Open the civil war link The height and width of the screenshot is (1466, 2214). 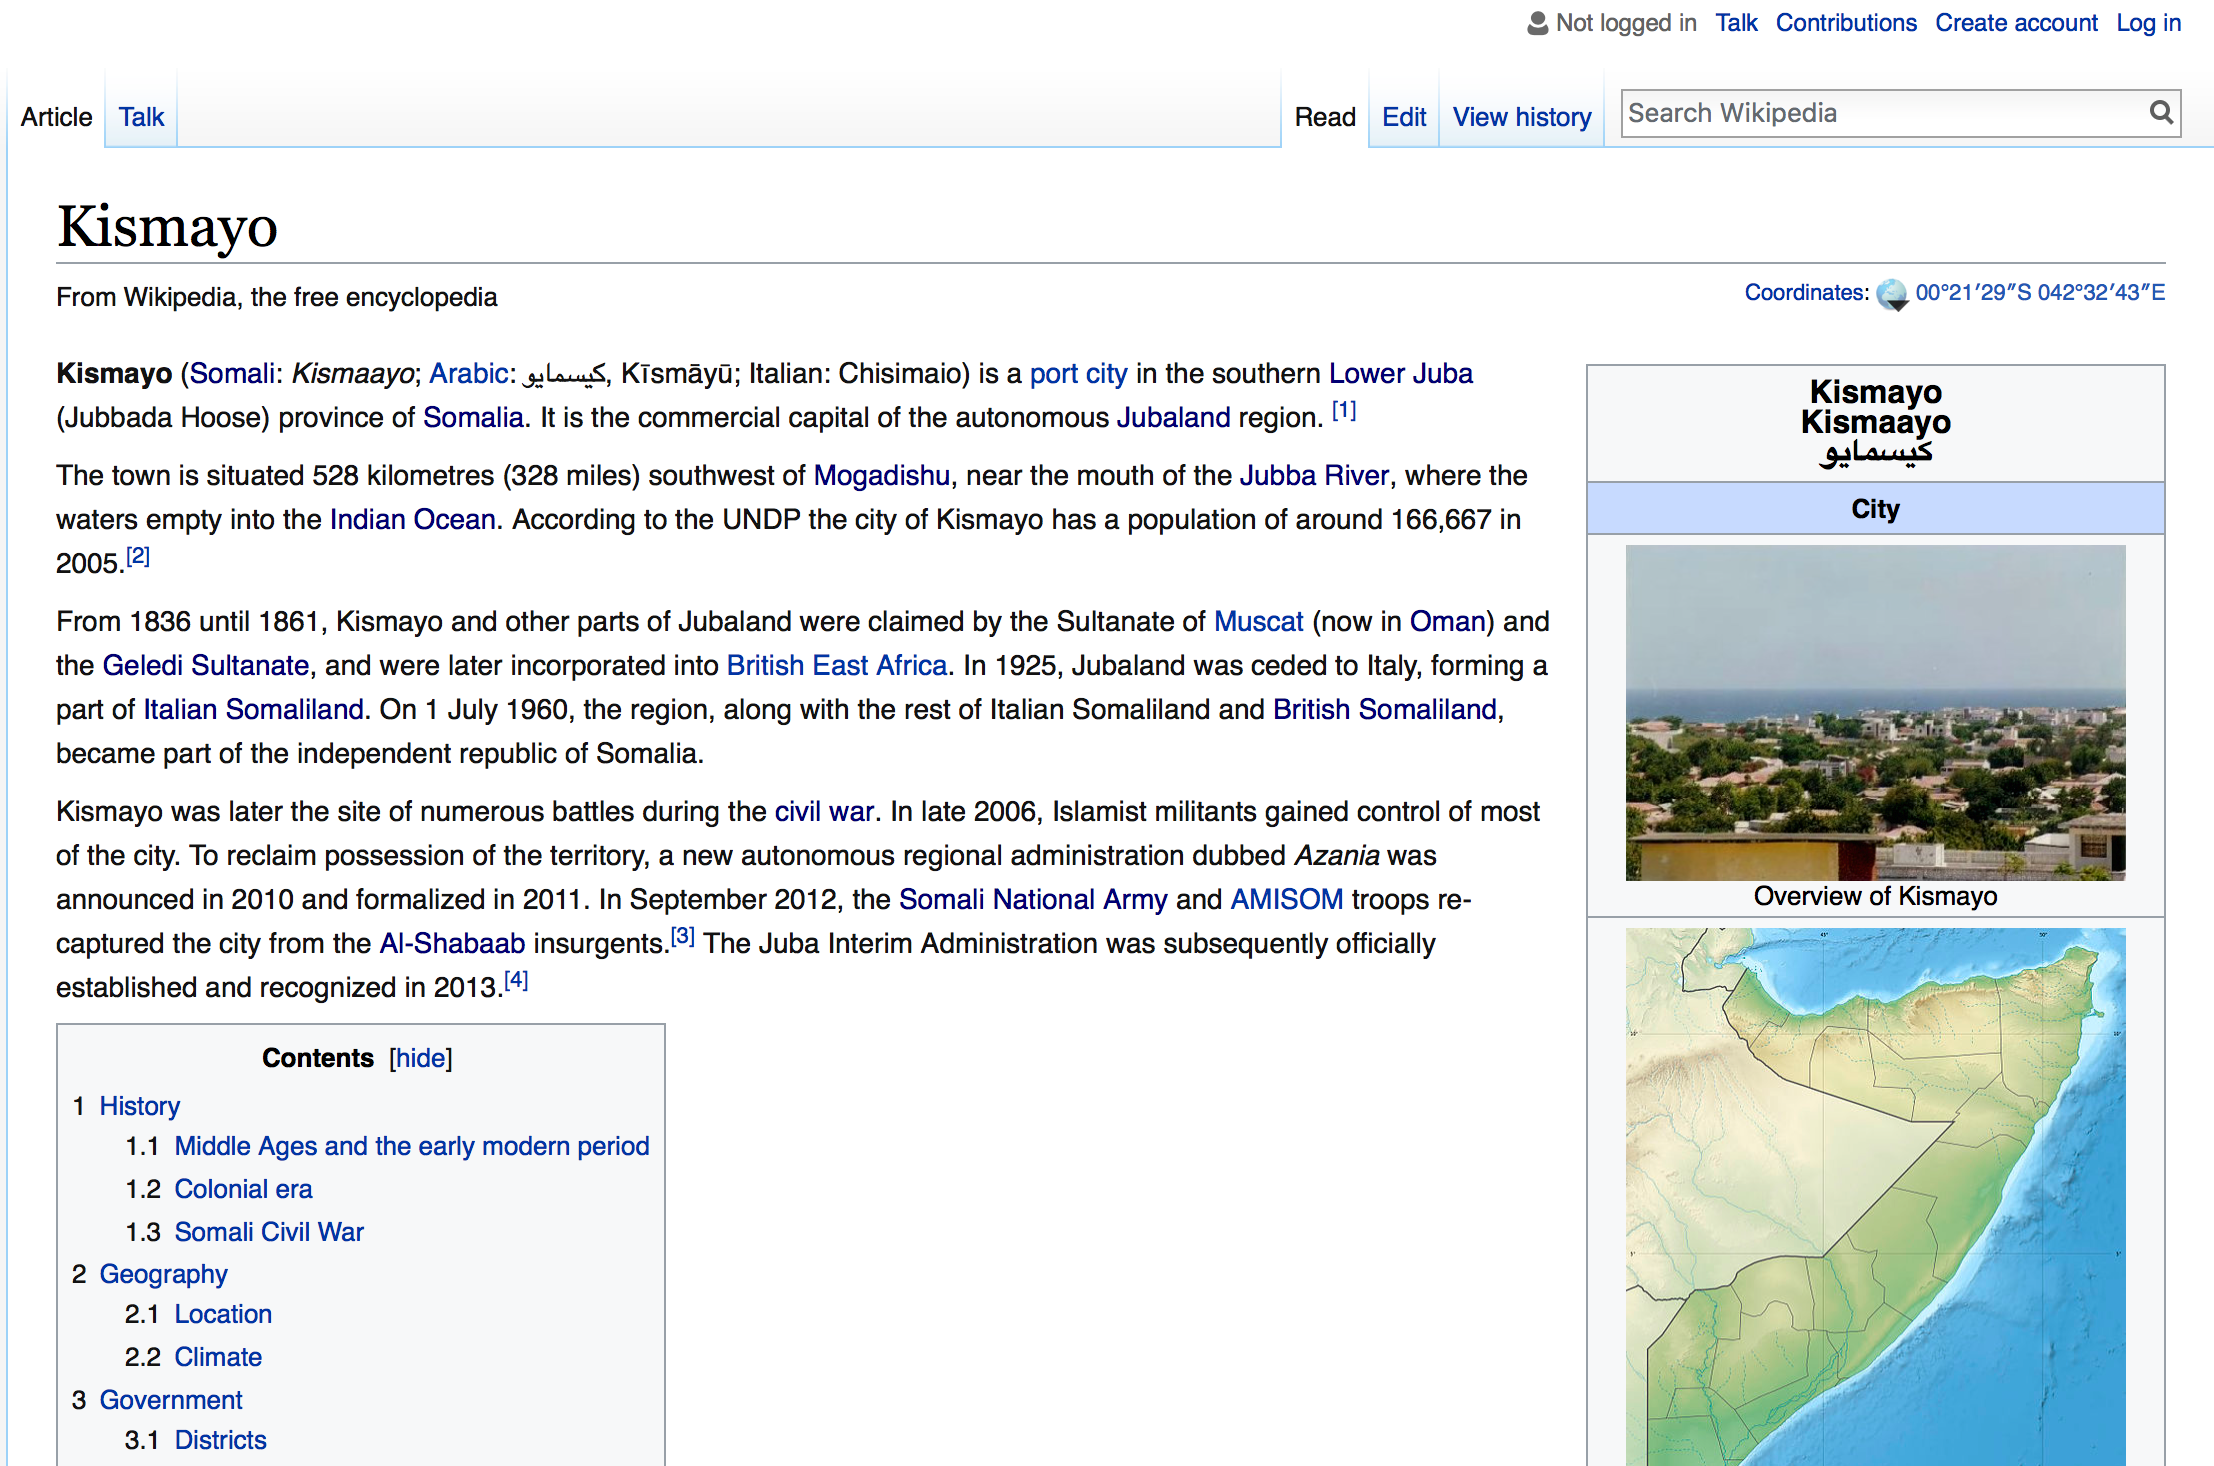[x=824, y=811]
